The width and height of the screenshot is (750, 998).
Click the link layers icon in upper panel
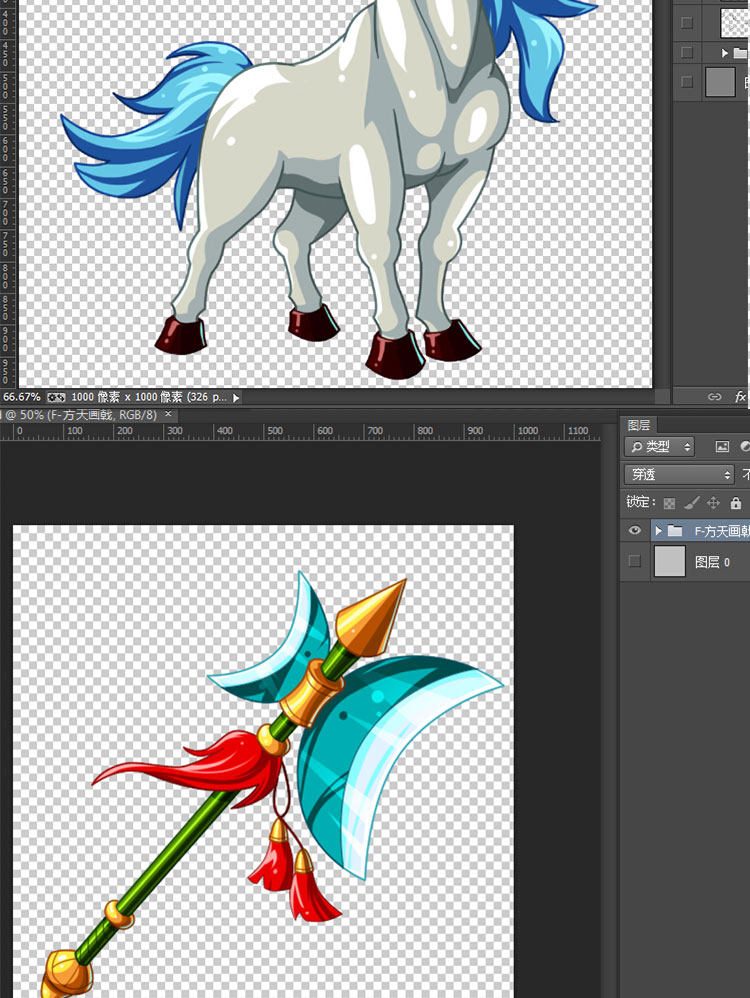(714, 397)
